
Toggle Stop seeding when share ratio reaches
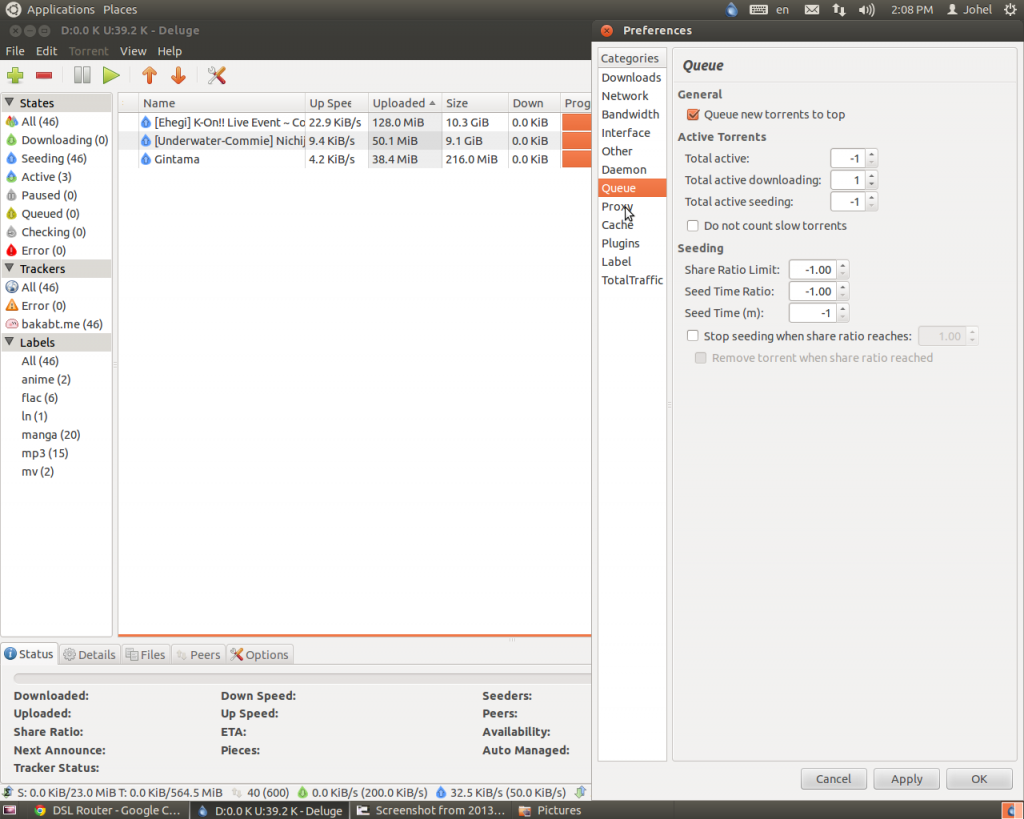point(693,337)
